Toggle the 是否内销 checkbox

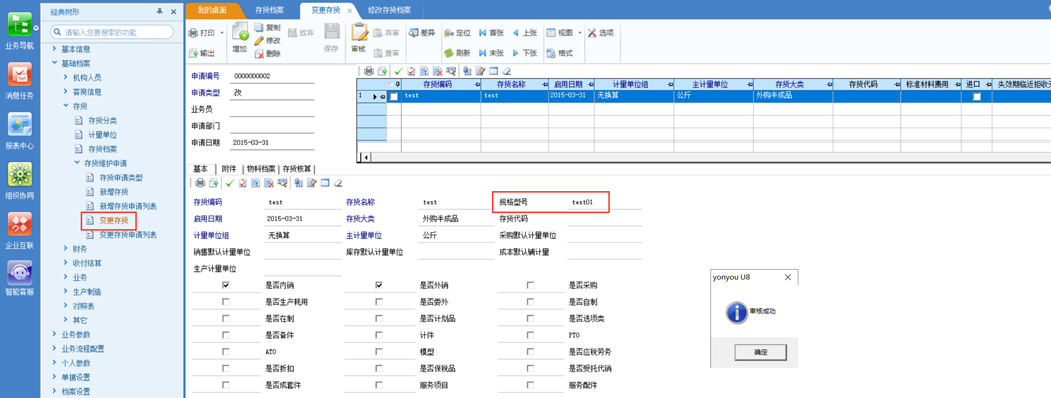click(225, 285)
